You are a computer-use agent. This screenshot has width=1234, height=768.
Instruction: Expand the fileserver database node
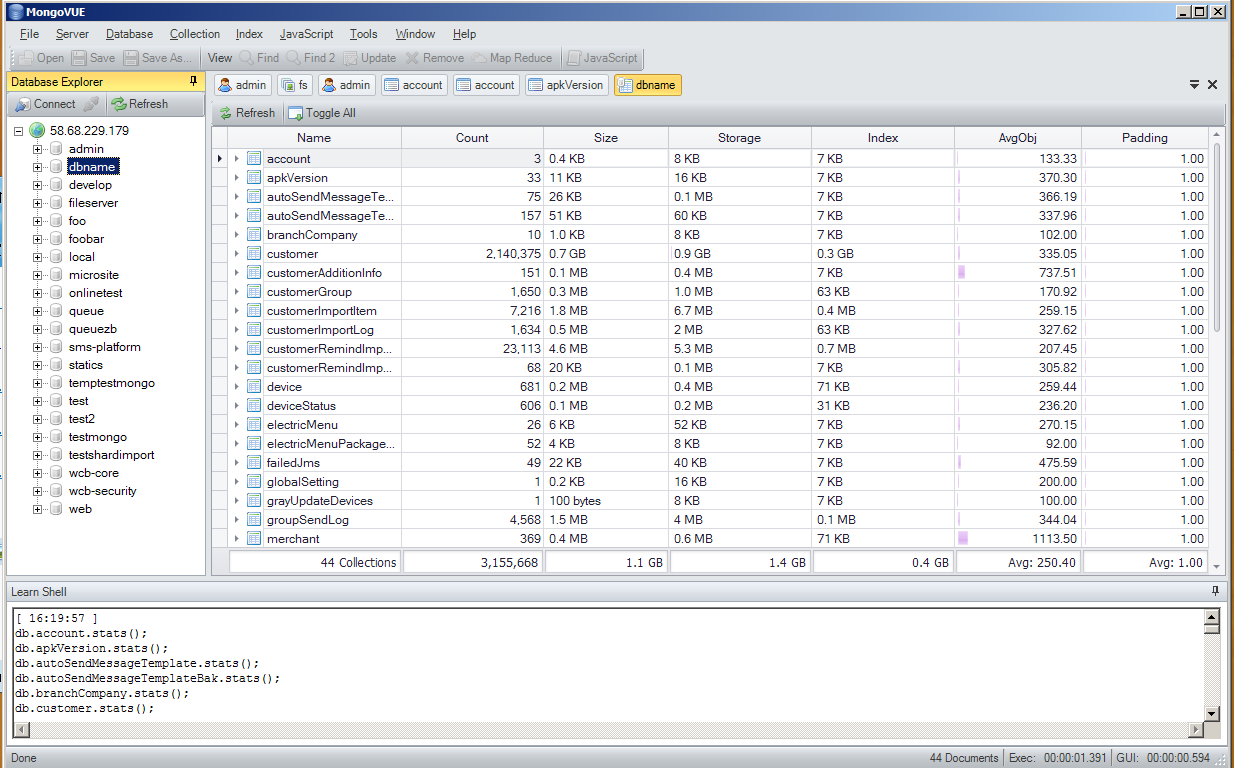click(x=37, y=203)
